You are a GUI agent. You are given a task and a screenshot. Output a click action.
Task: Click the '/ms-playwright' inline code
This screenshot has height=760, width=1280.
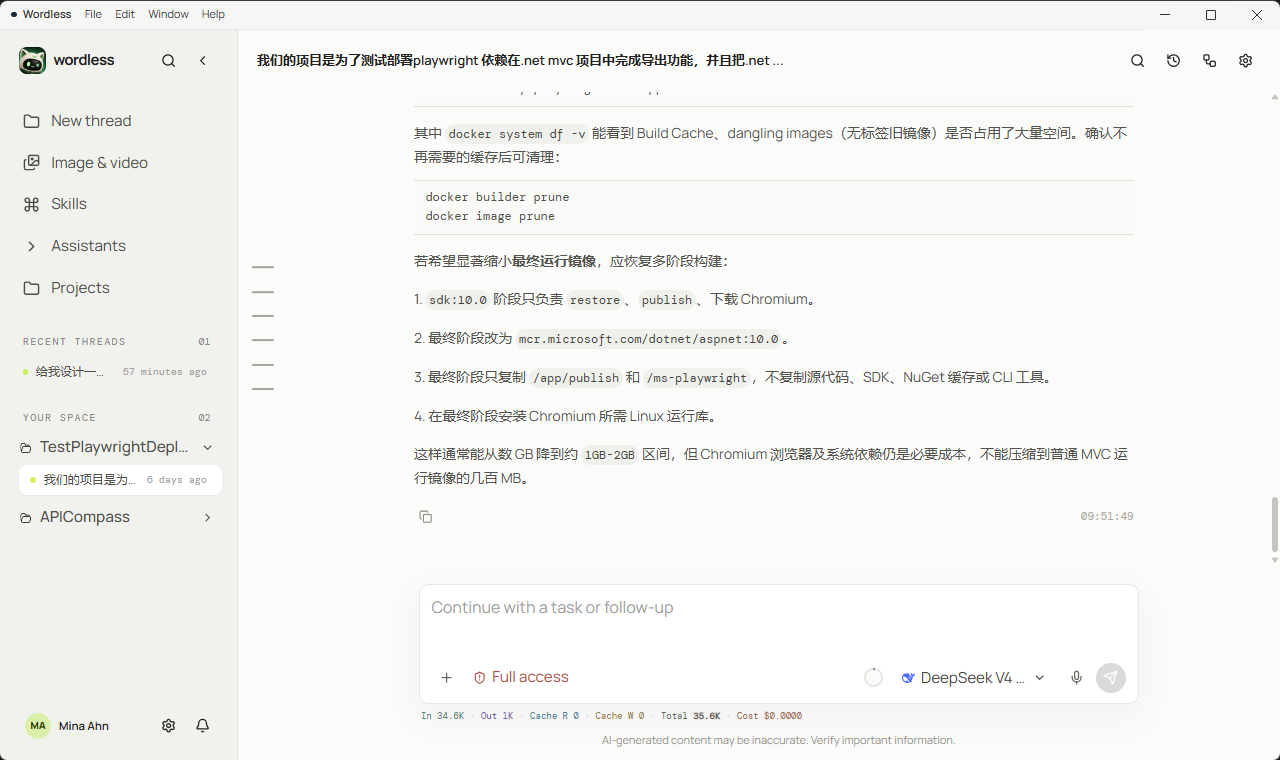[x=697, y=378]
